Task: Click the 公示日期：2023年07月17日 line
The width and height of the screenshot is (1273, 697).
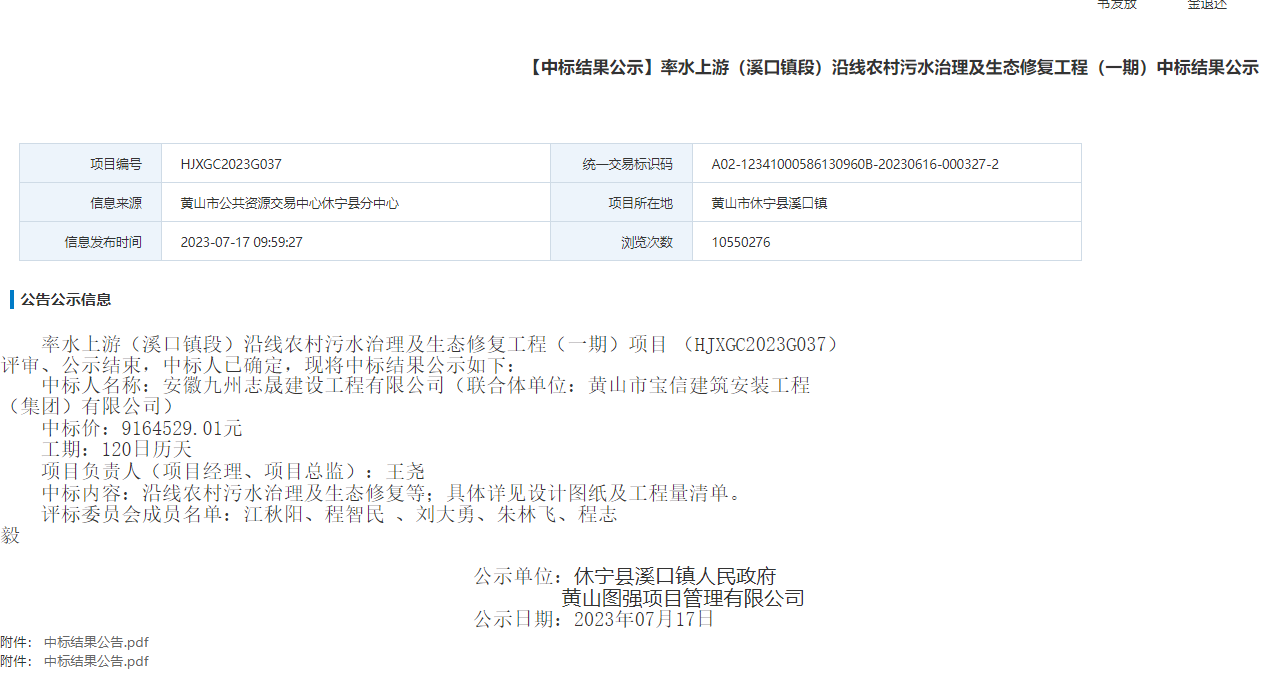Action: (x=594, y=619)
